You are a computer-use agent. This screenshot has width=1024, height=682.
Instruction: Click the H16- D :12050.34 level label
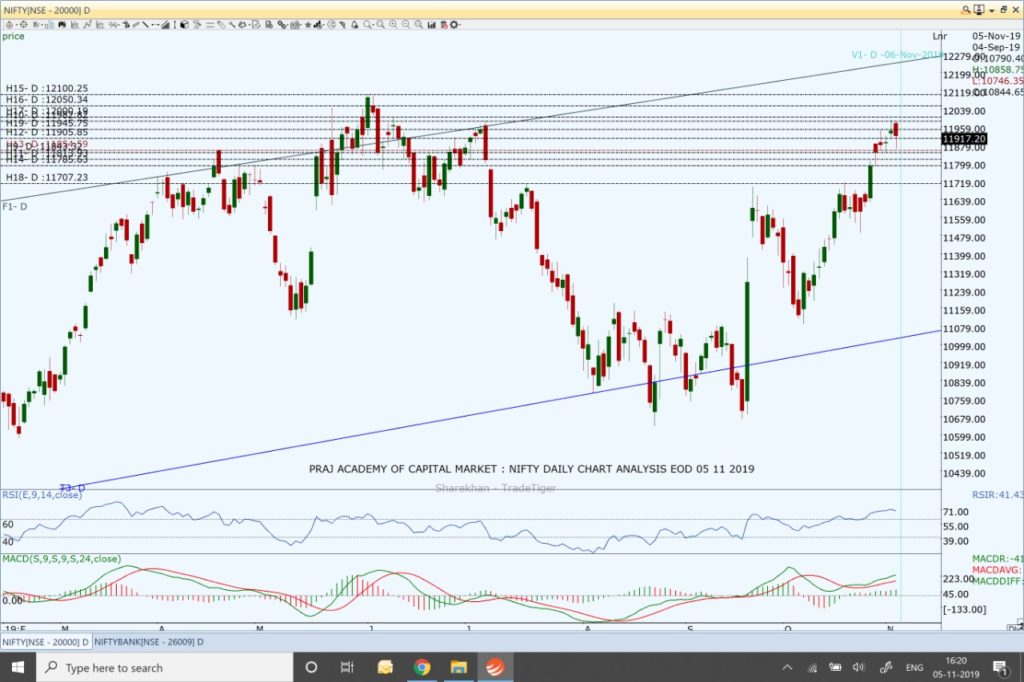point(46,99)
